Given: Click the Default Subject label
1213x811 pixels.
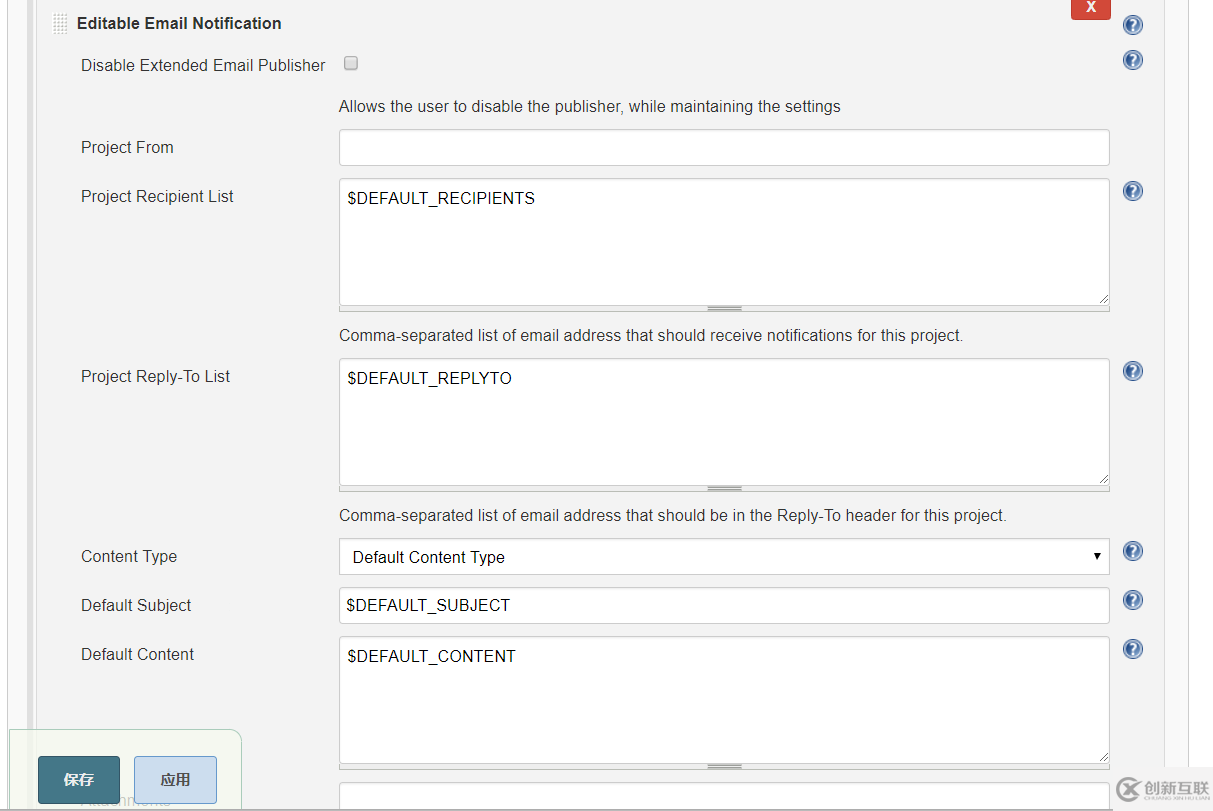Looking at the screenshot, I should pyautogui.click(x=136, y=605).
